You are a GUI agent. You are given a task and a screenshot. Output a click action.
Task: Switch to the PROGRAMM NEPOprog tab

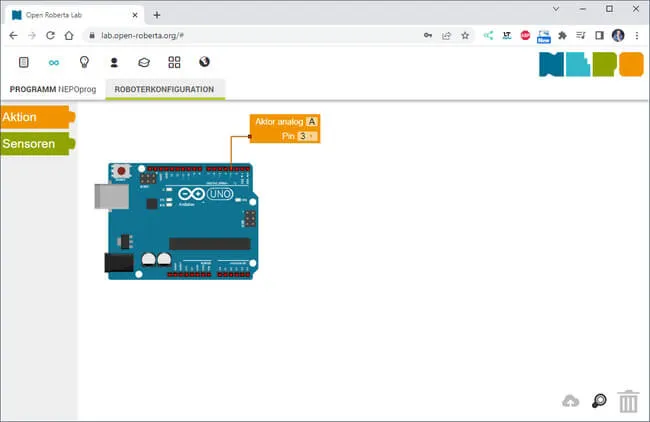51,89
